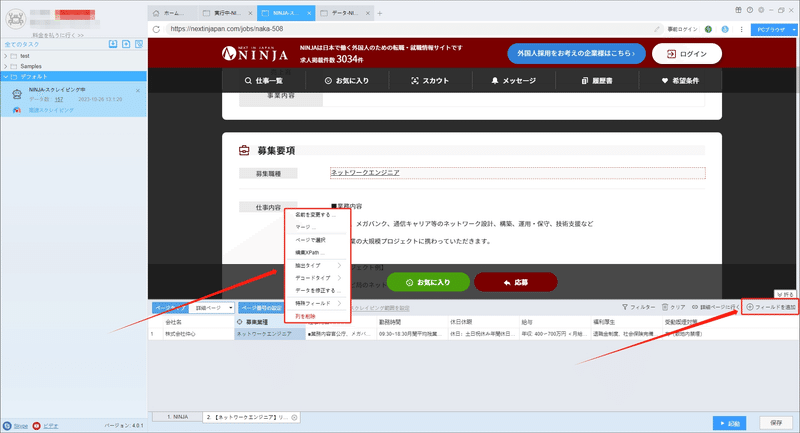Screen dimensions: 800x433
Task: Click the ネットワークエンジニア job title link
Action: 365,173
